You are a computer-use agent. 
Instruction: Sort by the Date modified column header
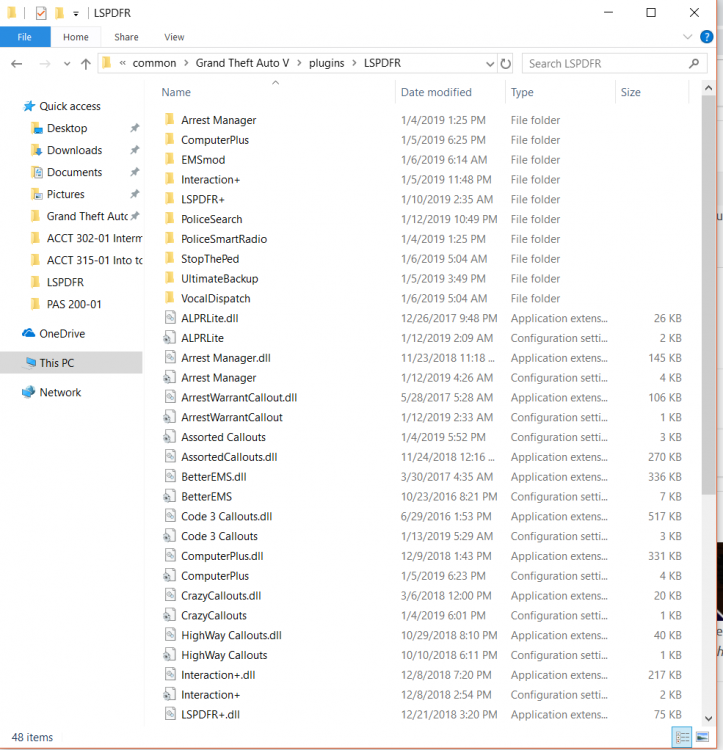pyautogui.click(x=436, y=92)
